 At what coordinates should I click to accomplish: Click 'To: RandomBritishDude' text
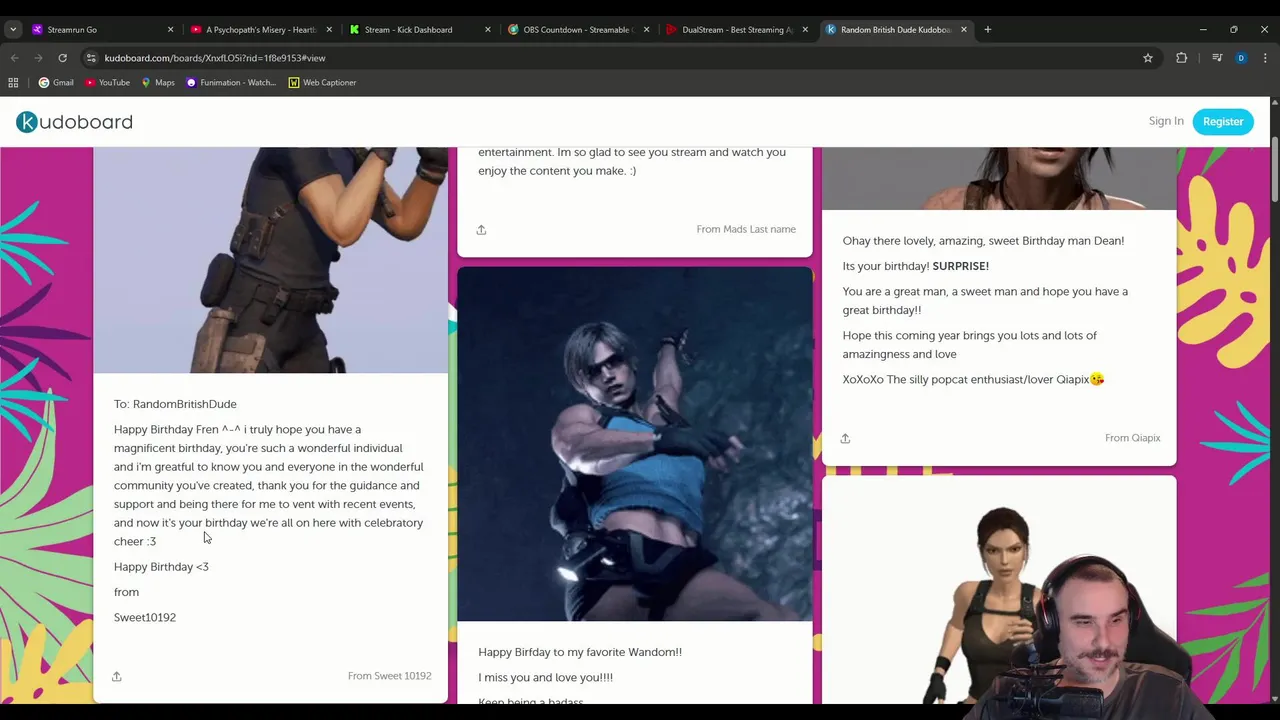[175, 404]
